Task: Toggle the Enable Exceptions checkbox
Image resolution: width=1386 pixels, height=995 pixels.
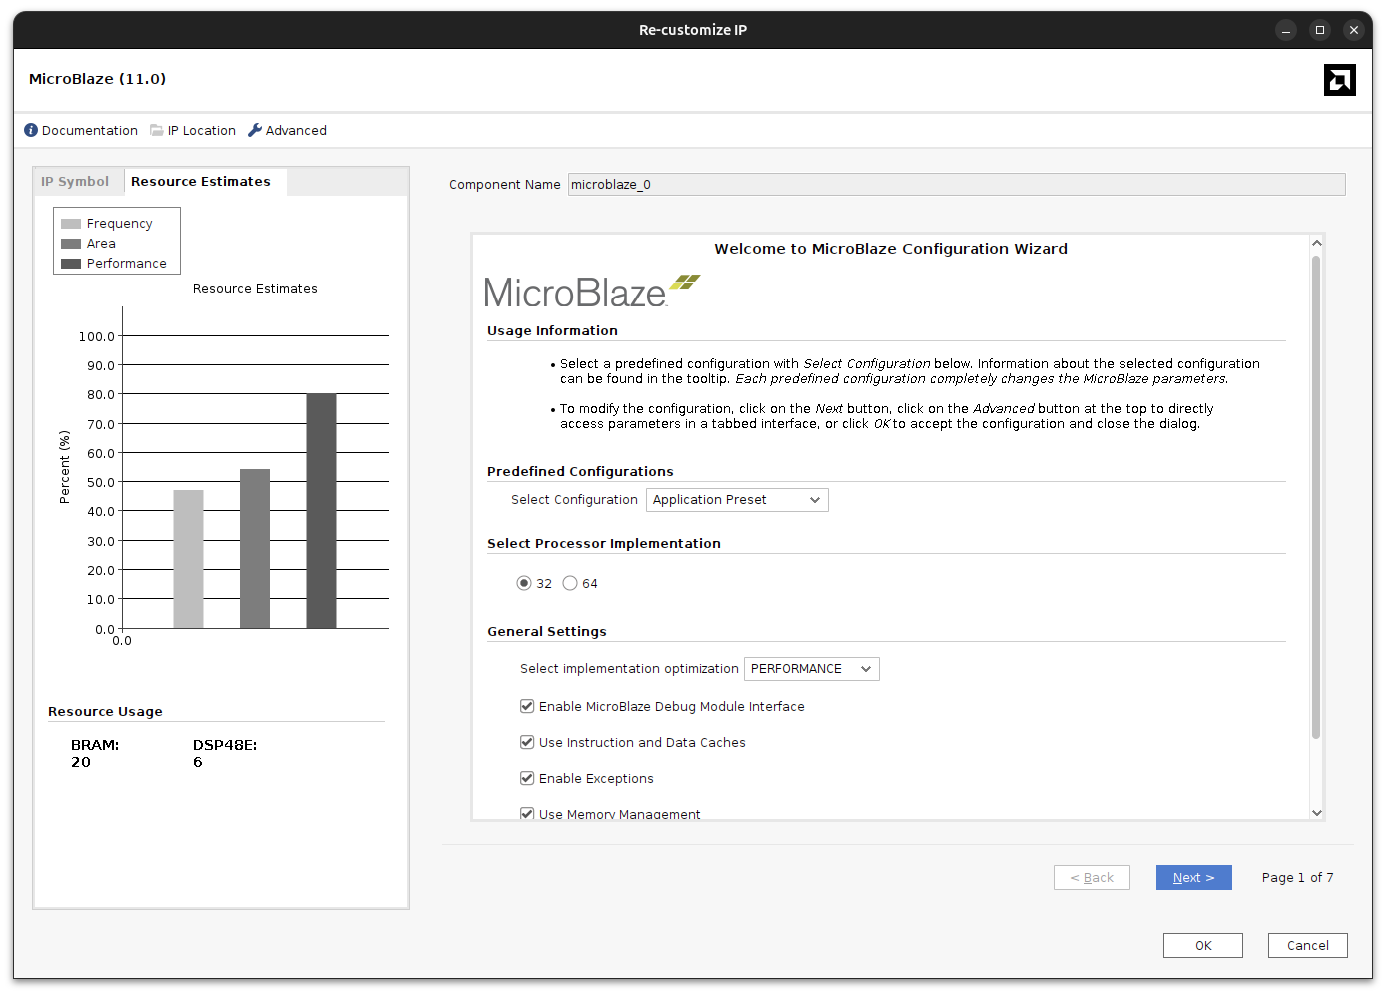Action: [527, 778]
